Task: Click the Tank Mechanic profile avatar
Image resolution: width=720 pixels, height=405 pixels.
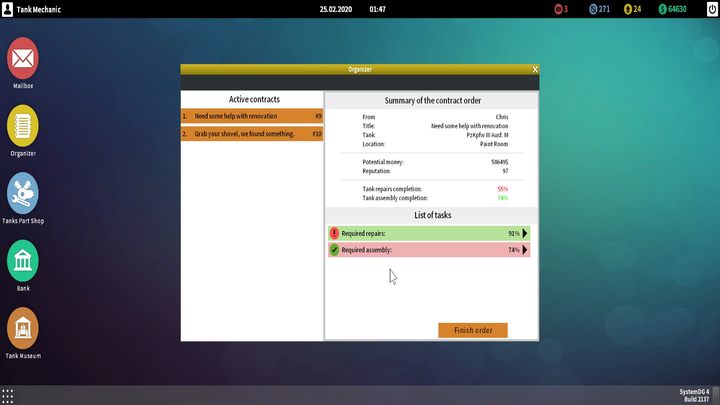Action: tap(8, 9)
